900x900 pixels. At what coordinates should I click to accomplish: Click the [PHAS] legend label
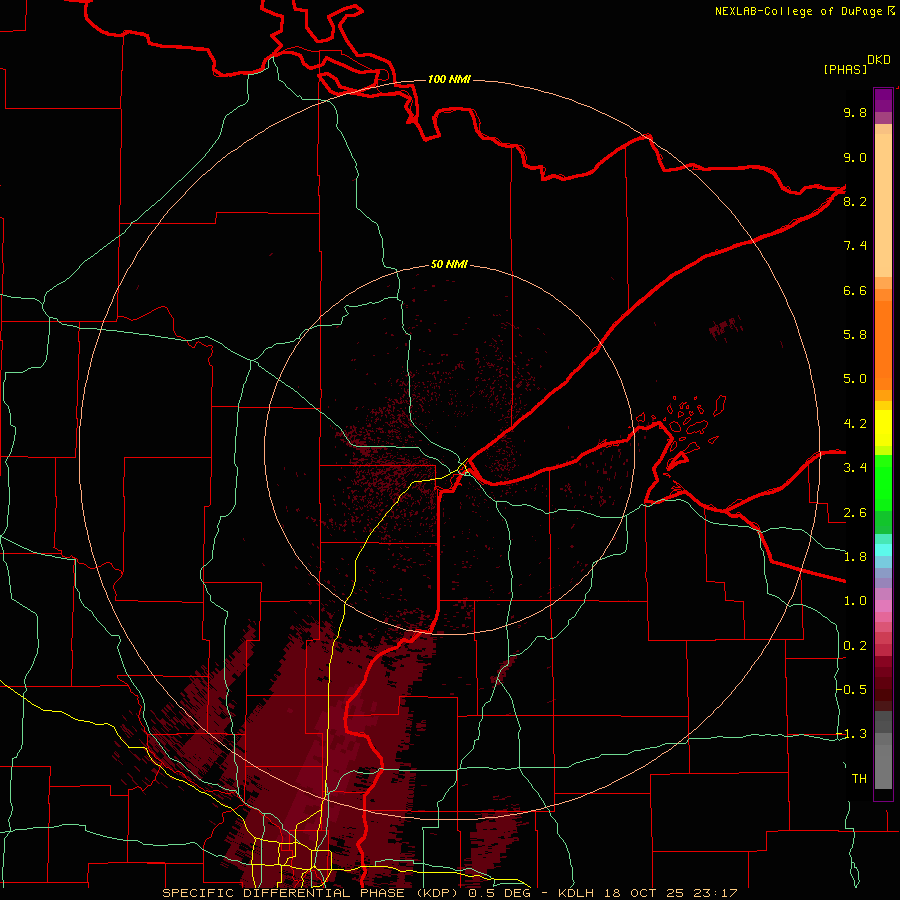845,69
